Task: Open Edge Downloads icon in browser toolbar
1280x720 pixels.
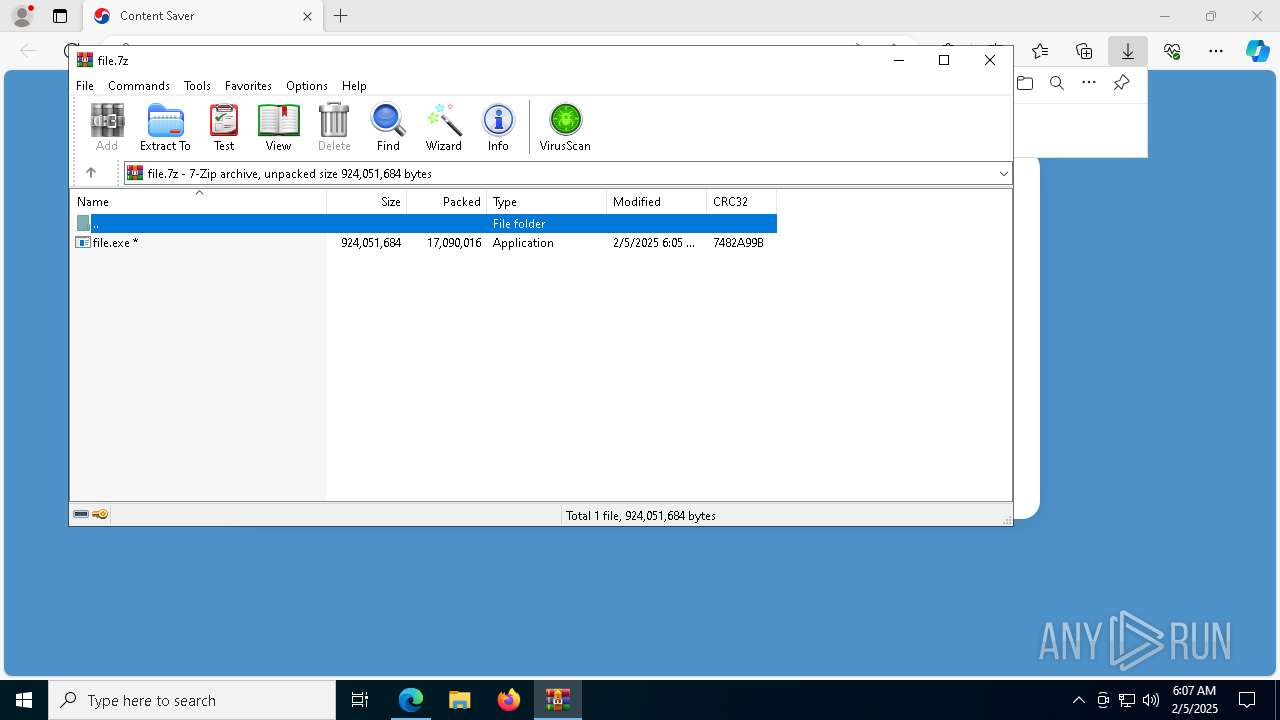Action: click(x=1128, y=51)
